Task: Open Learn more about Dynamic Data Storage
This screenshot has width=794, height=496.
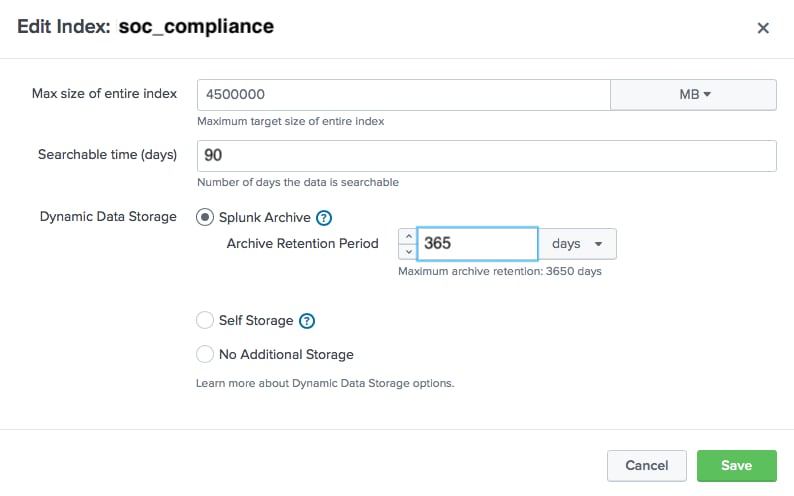Action: click(x=325, y=384)
